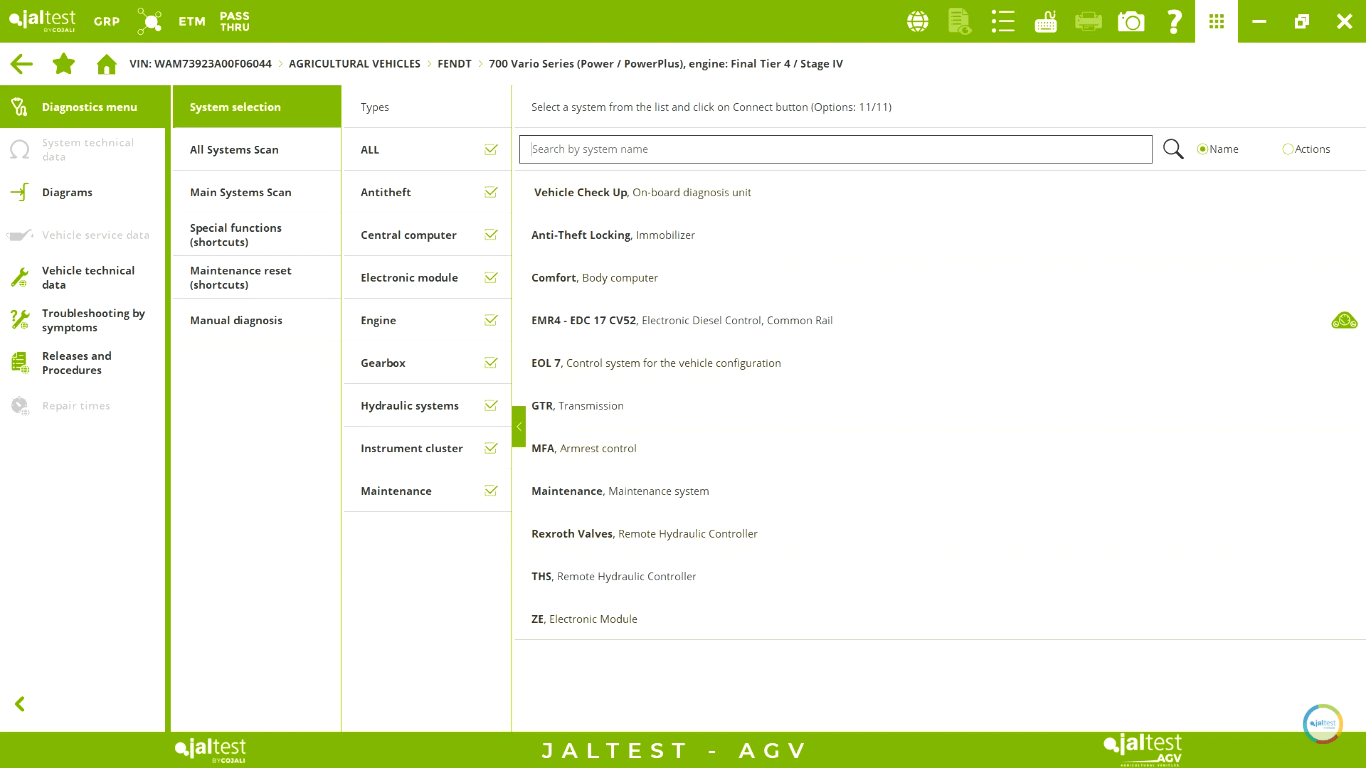
Task: Click the Search by system name field
Action: pyautogui.click(x=835, y=149)
